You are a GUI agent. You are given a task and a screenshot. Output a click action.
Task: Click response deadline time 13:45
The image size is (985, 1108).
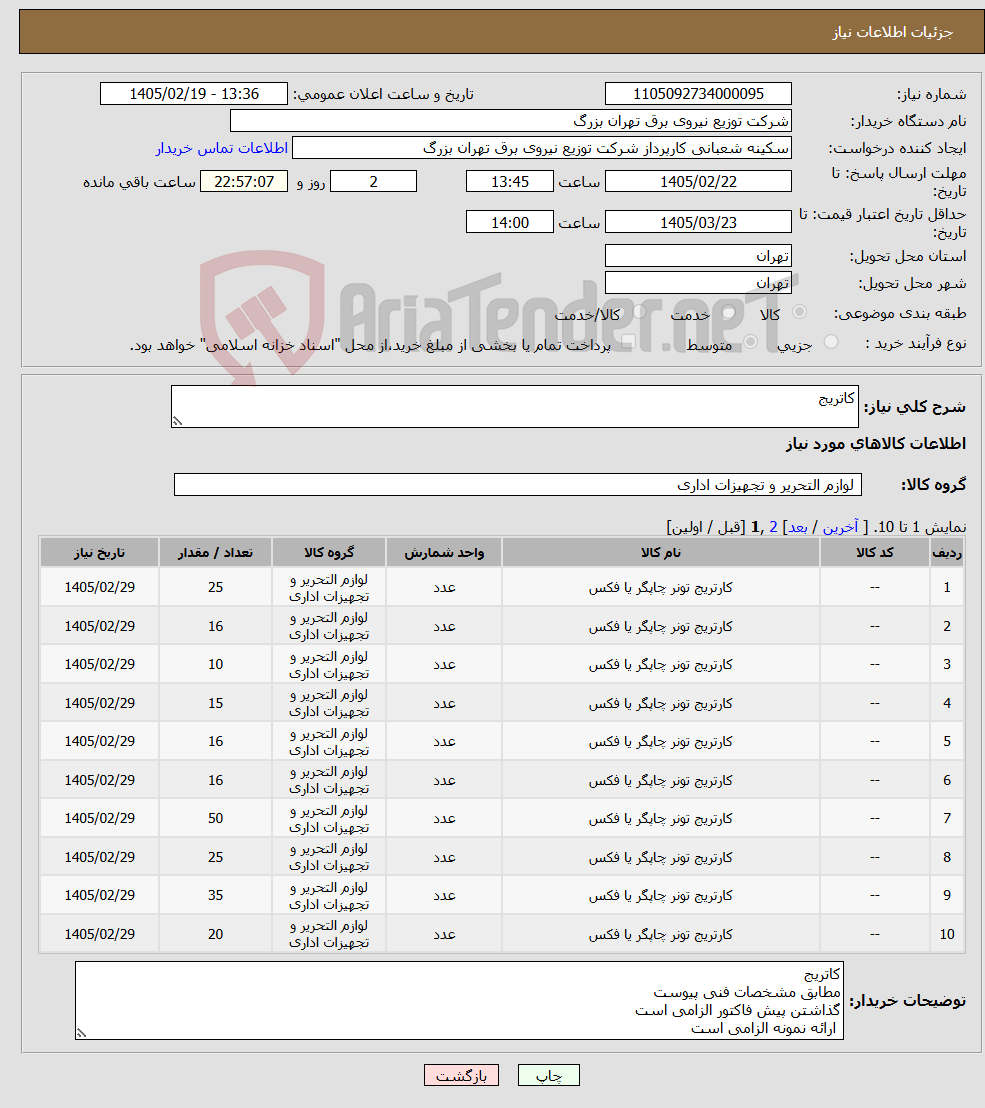(x=509, y=182)
